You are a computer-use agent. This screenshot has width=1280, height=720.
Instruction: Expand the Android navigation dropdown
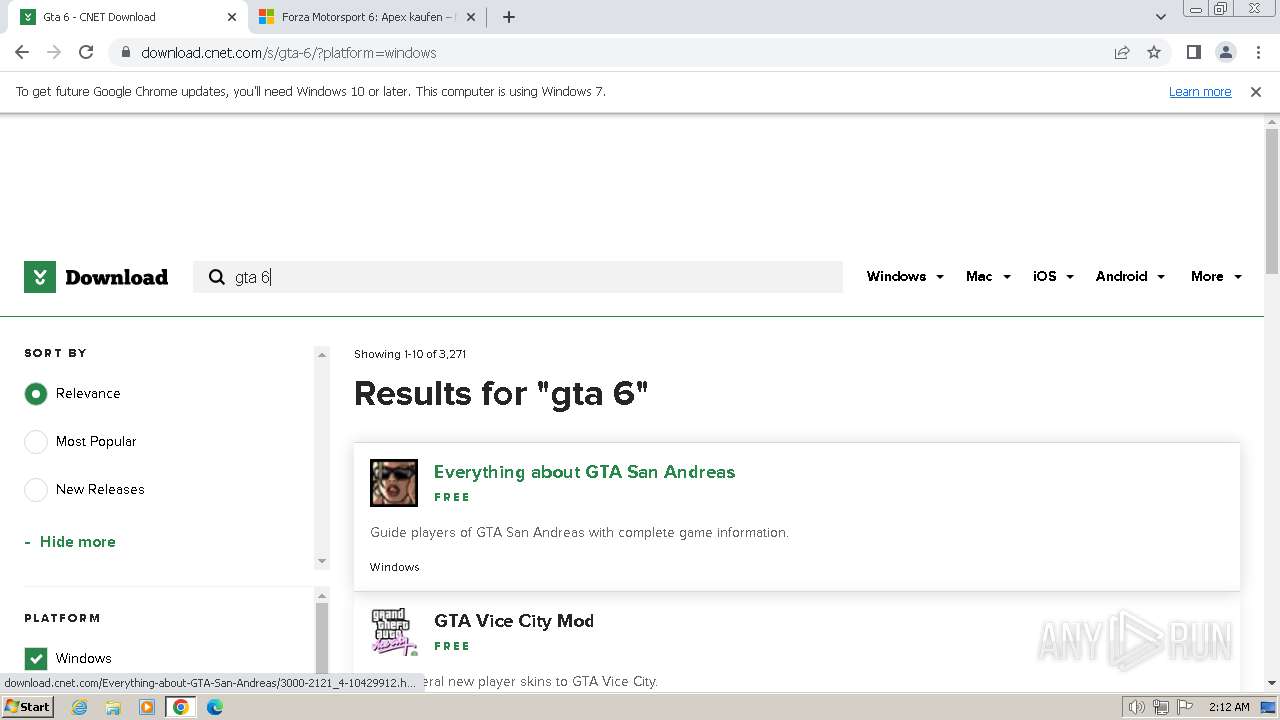(1130, 277)
